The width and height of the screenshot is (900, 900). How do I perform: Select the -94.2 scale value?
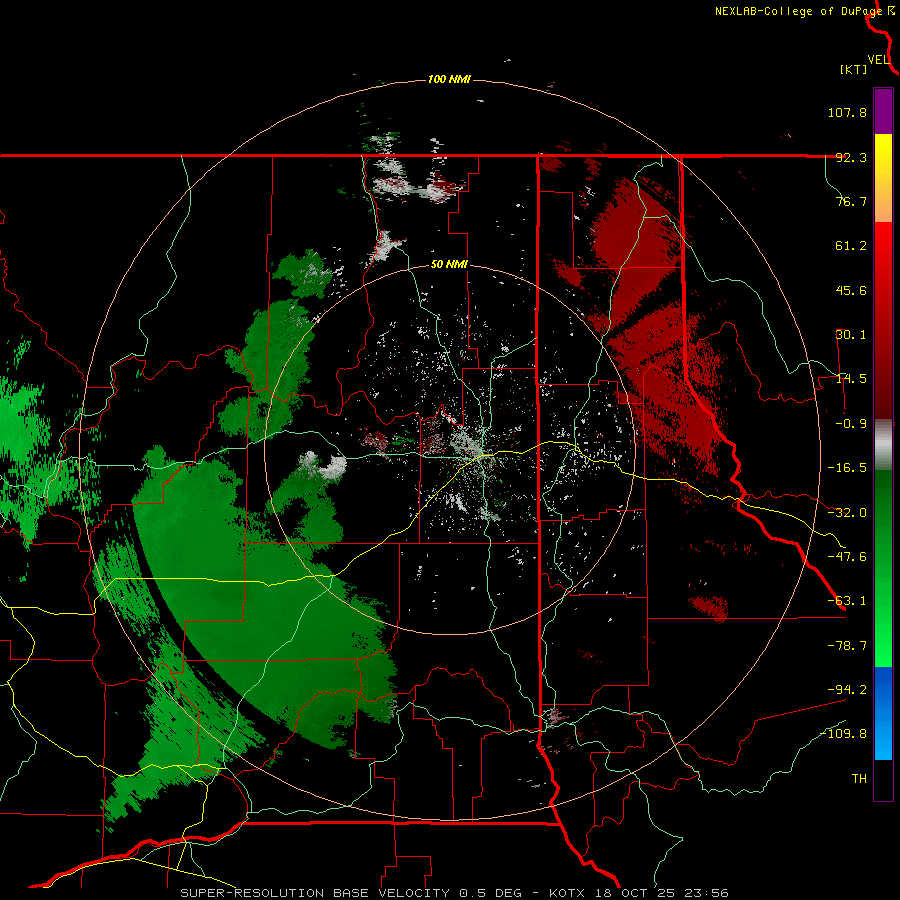coord(847,690)
